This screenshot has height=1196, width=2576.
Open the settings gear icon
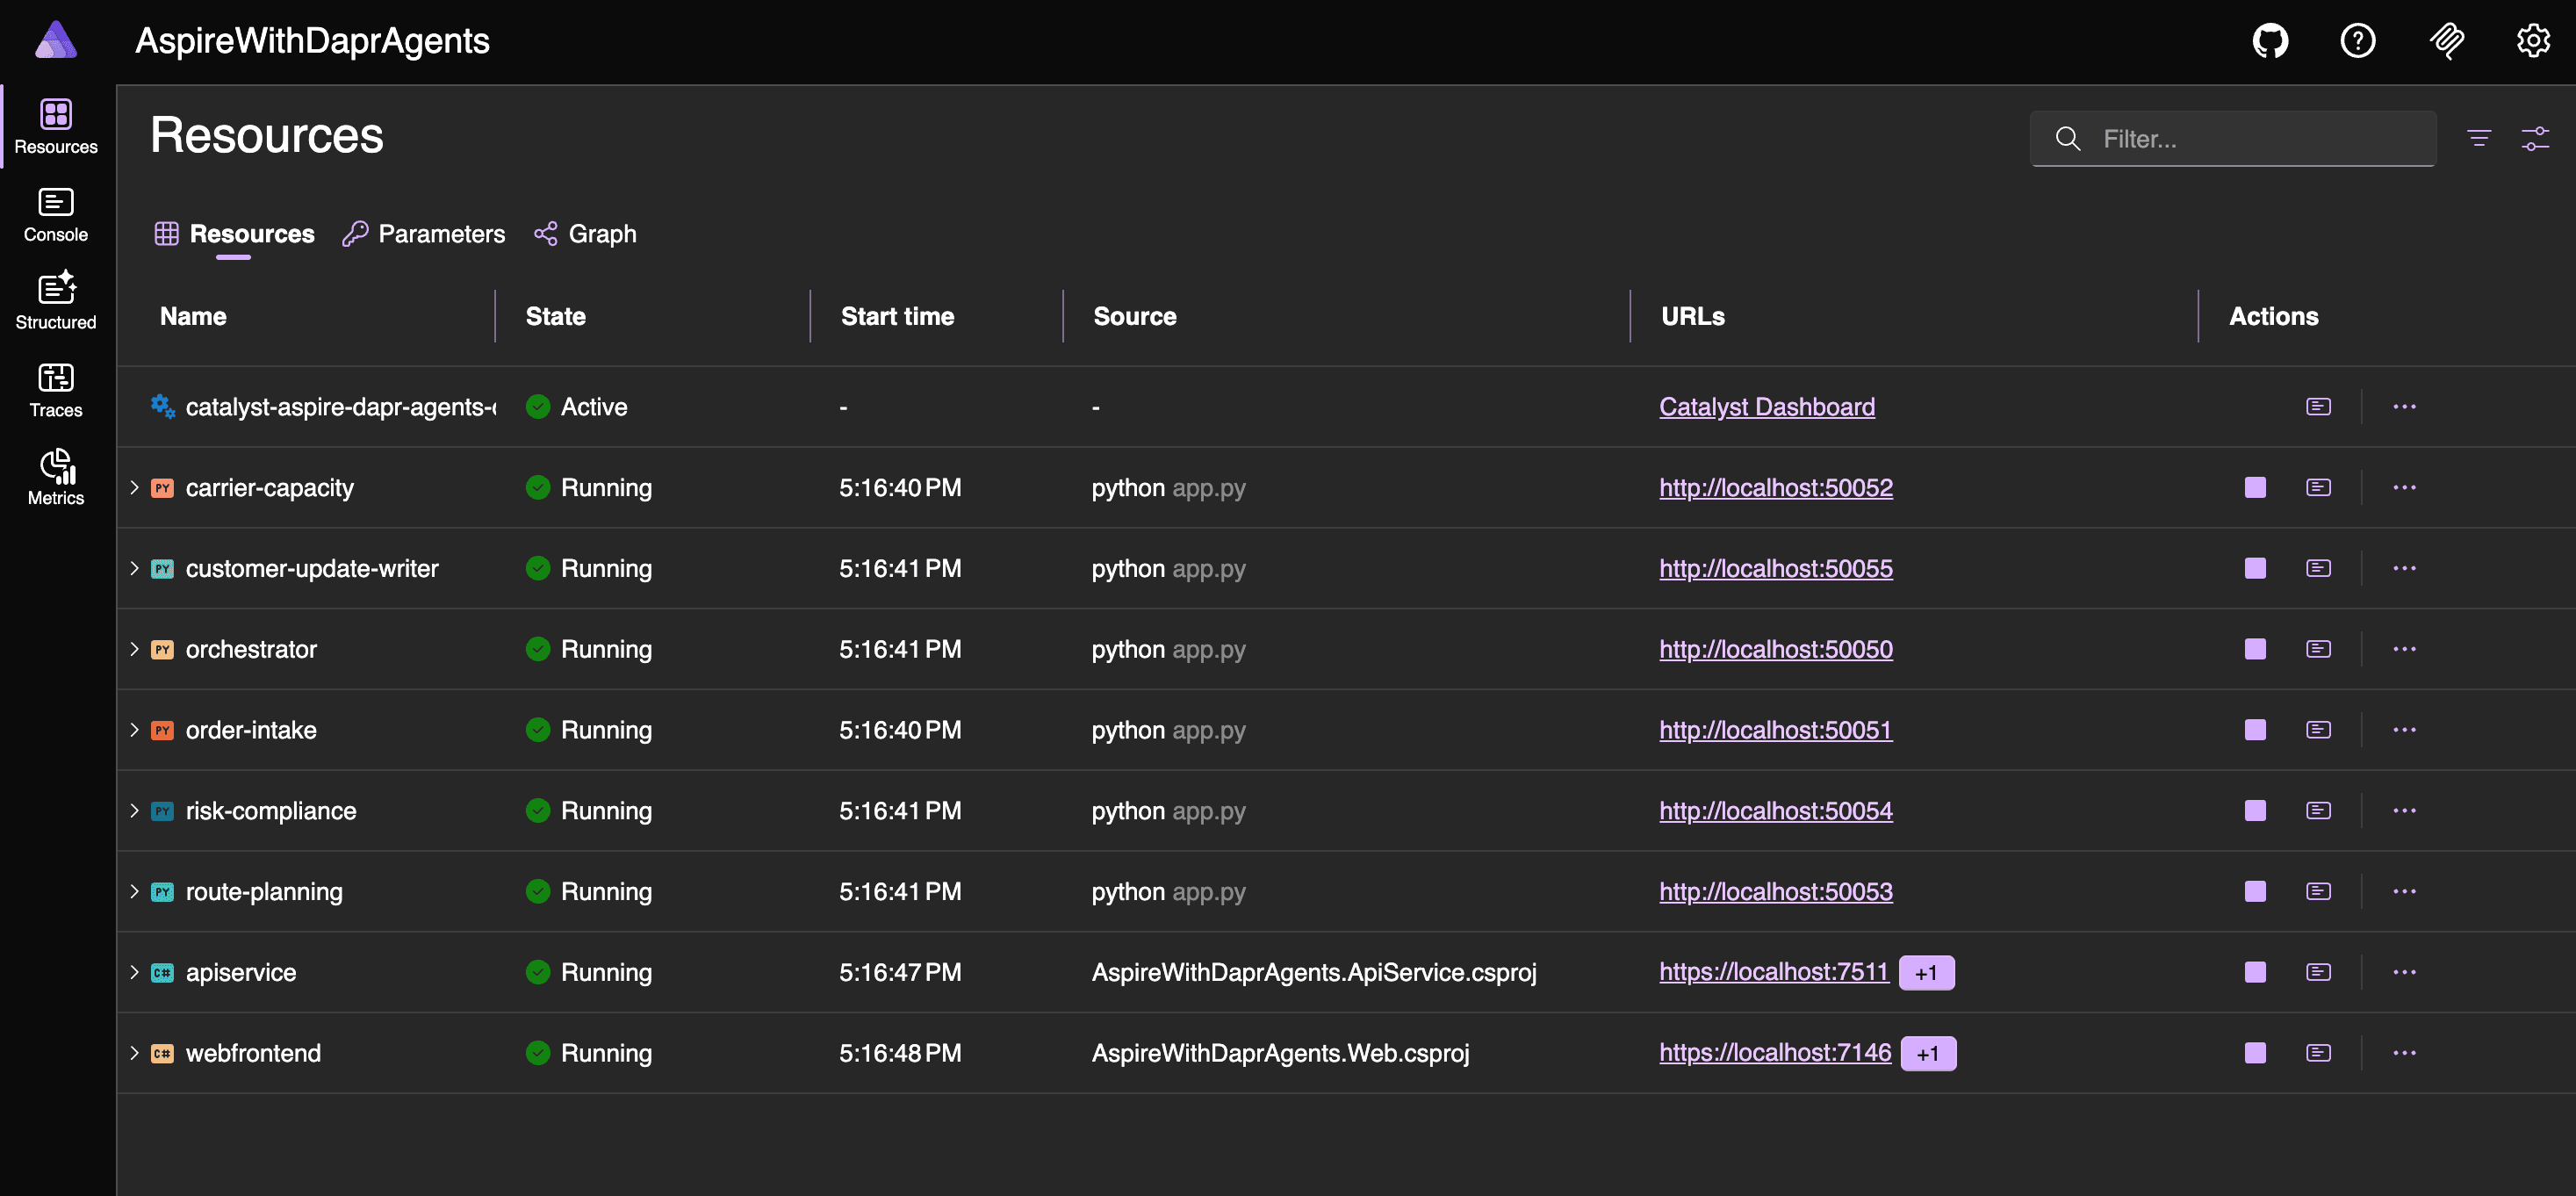(x=2533, y=41)
